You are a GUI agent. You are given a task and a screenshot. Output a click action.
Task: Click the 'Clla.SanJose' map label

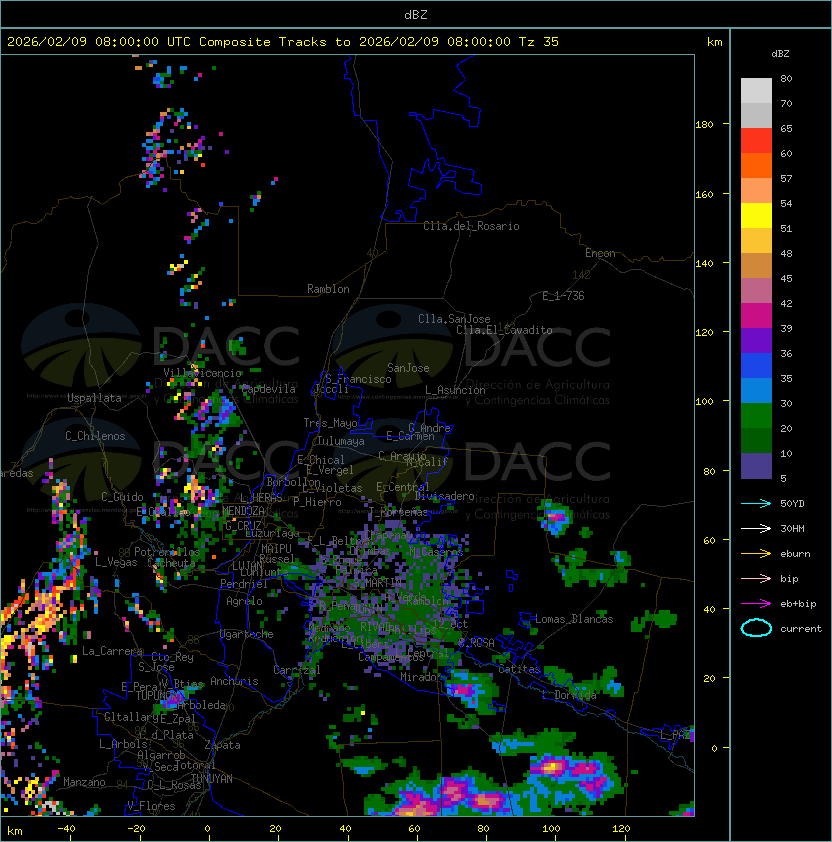(454, 319)
